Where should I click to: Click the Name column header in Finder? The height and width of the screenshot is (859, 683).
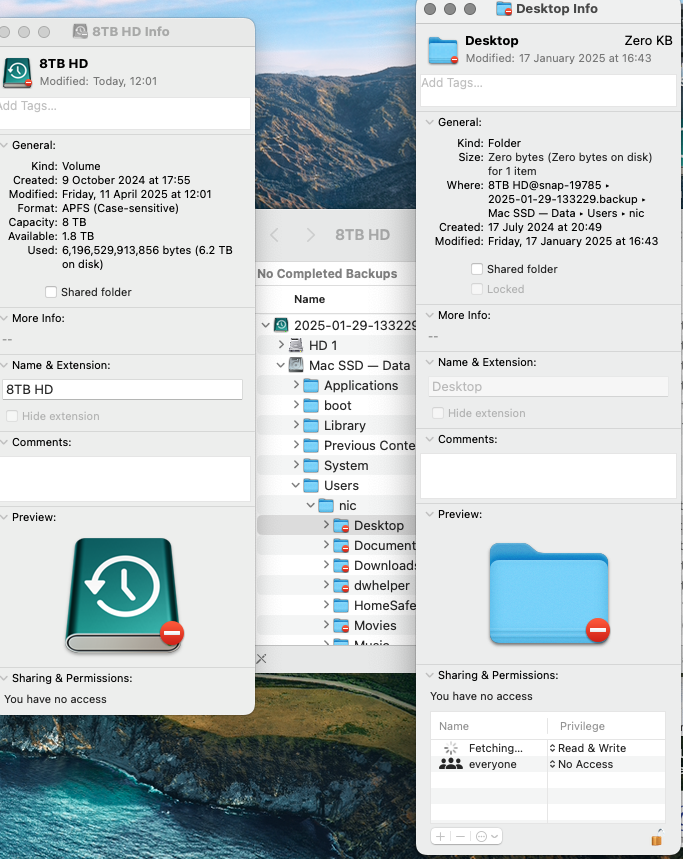tap(309, 299)
